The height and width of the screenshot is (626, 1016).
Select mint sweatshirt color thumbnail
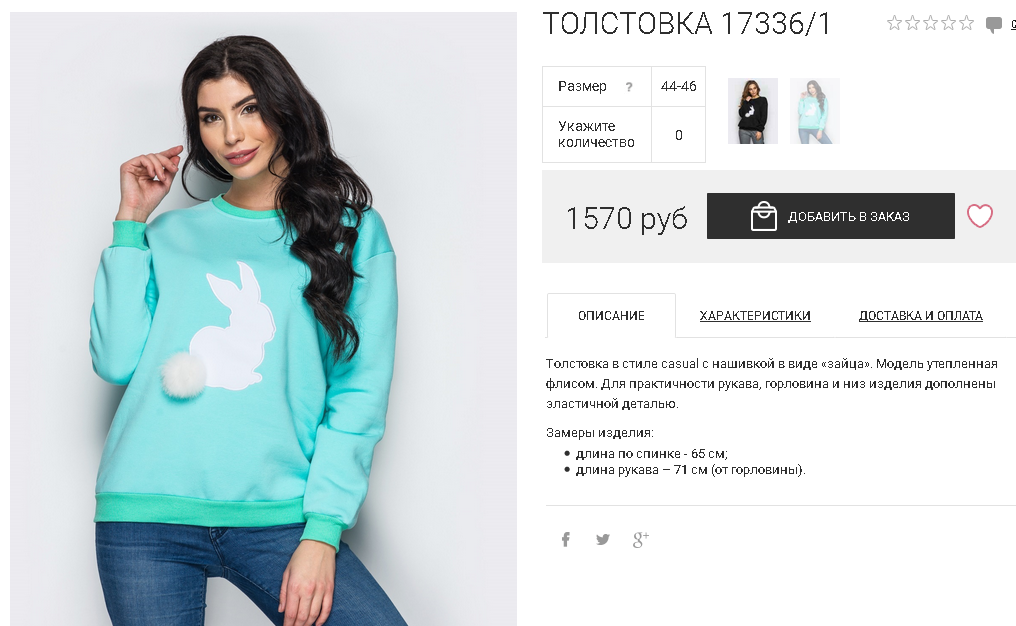[814, 111]
